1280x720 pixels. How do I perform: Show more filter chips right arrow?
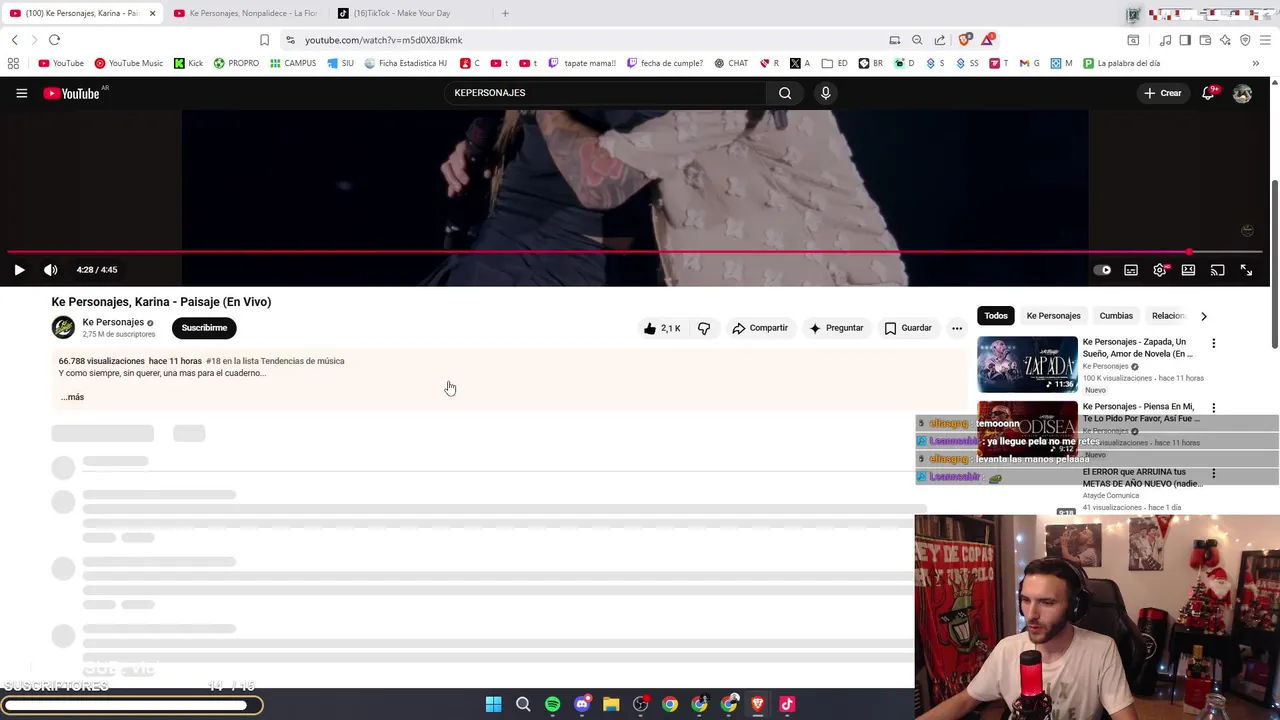[1204, 316]
